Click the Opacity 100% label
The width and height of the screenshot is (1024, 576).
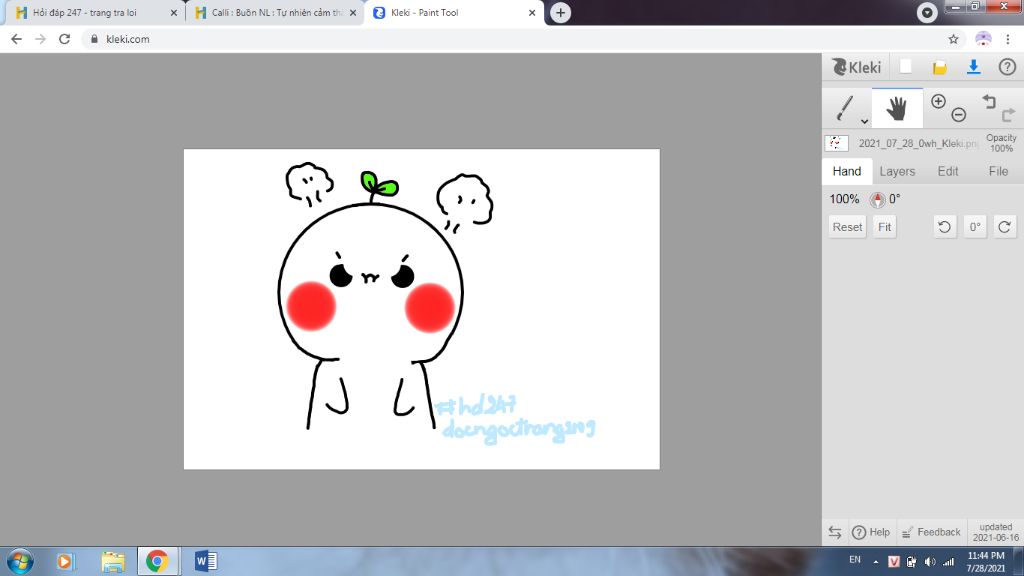(x=1001, y=143)
